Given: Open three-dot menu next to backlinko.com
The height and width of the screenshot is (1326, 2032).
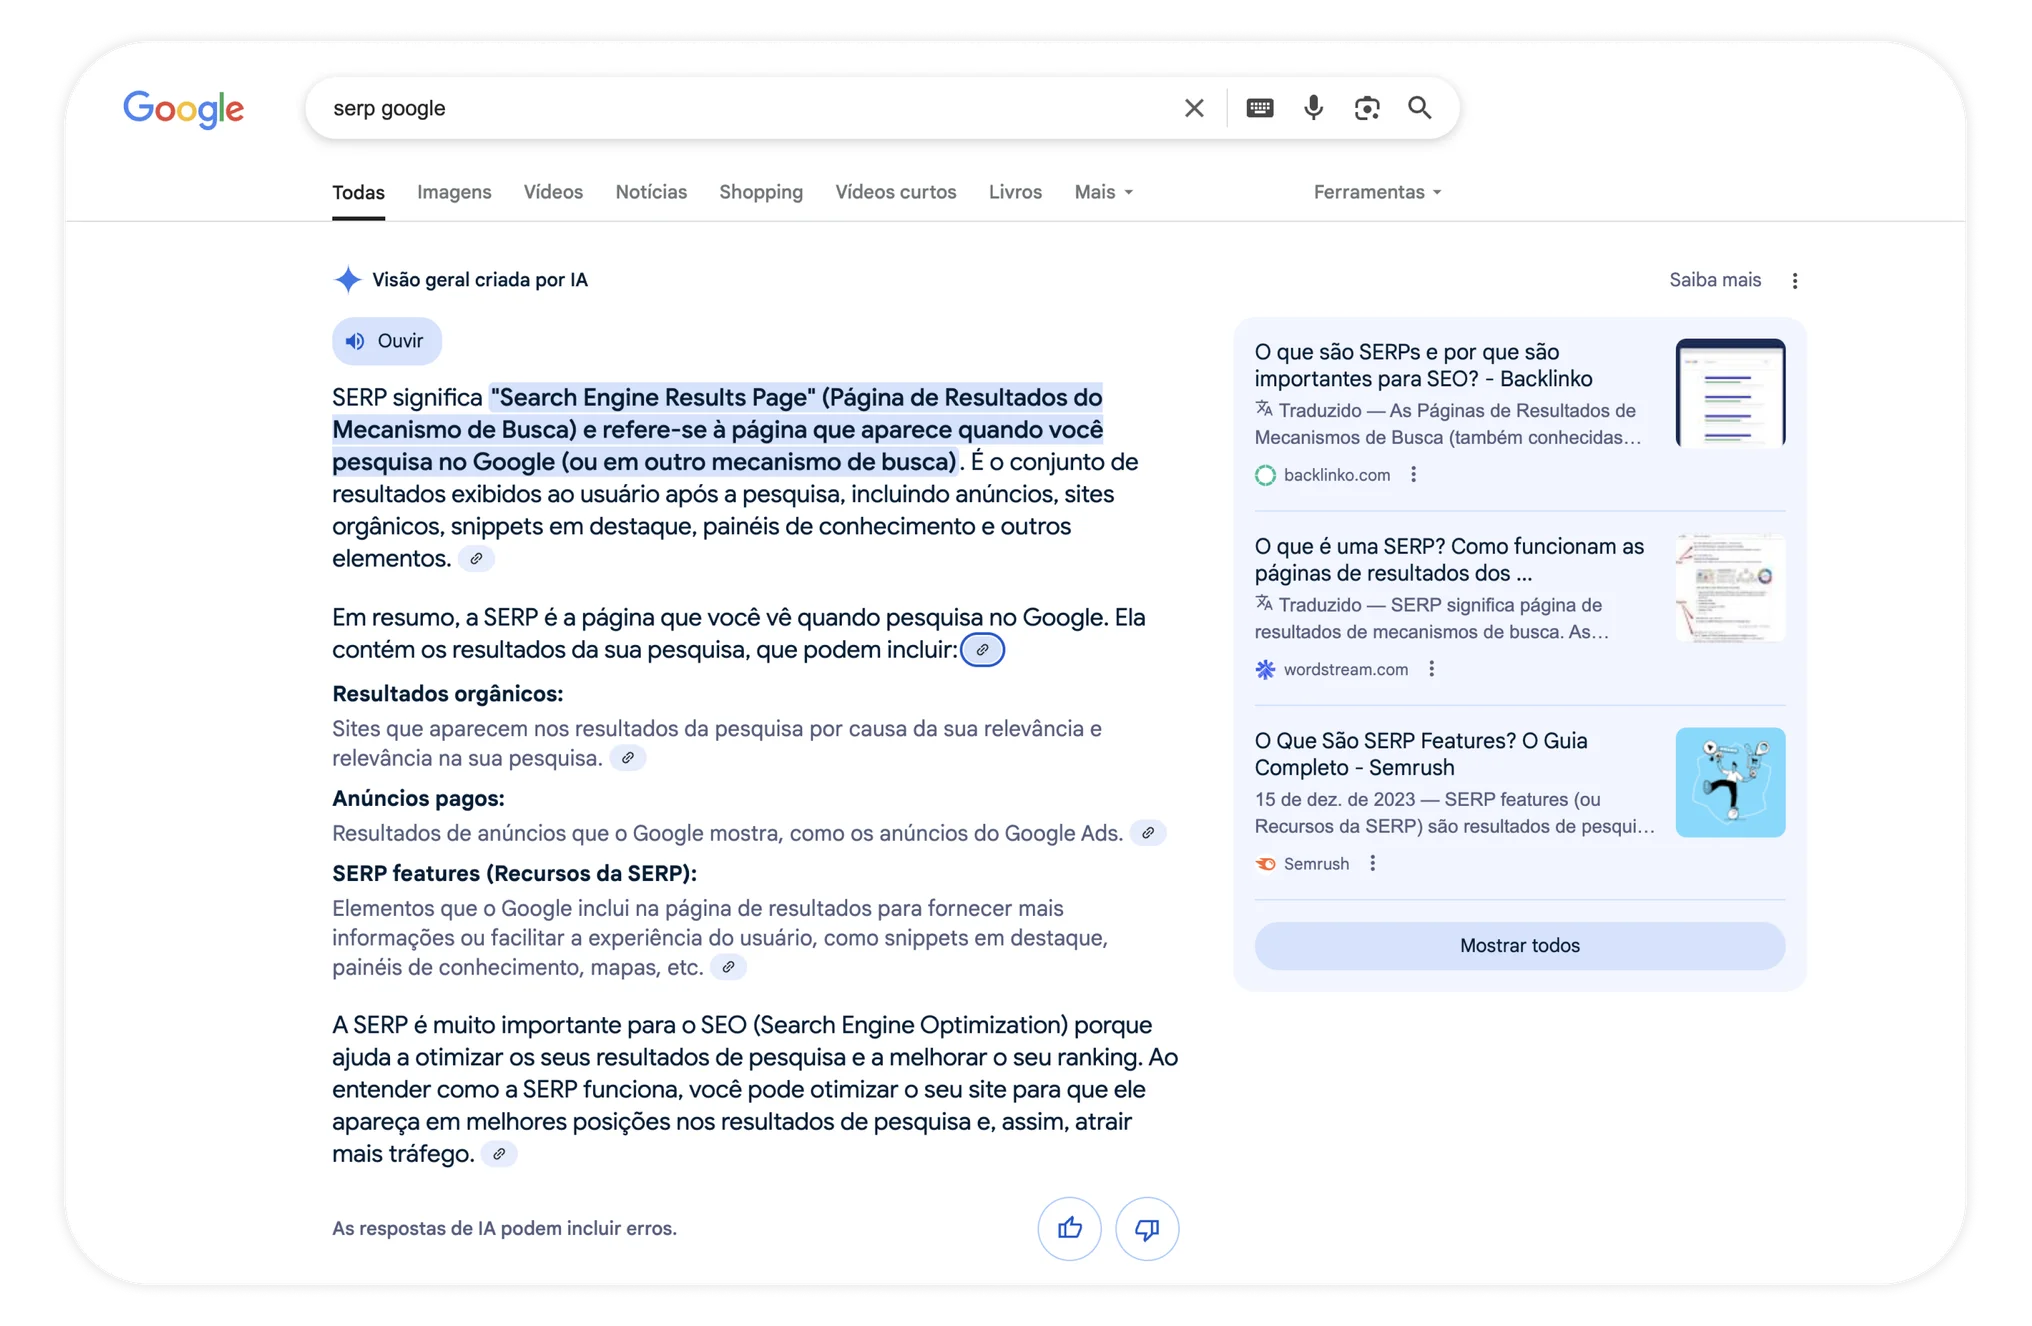Looking at the screenshot, I should click(1413, 475).
